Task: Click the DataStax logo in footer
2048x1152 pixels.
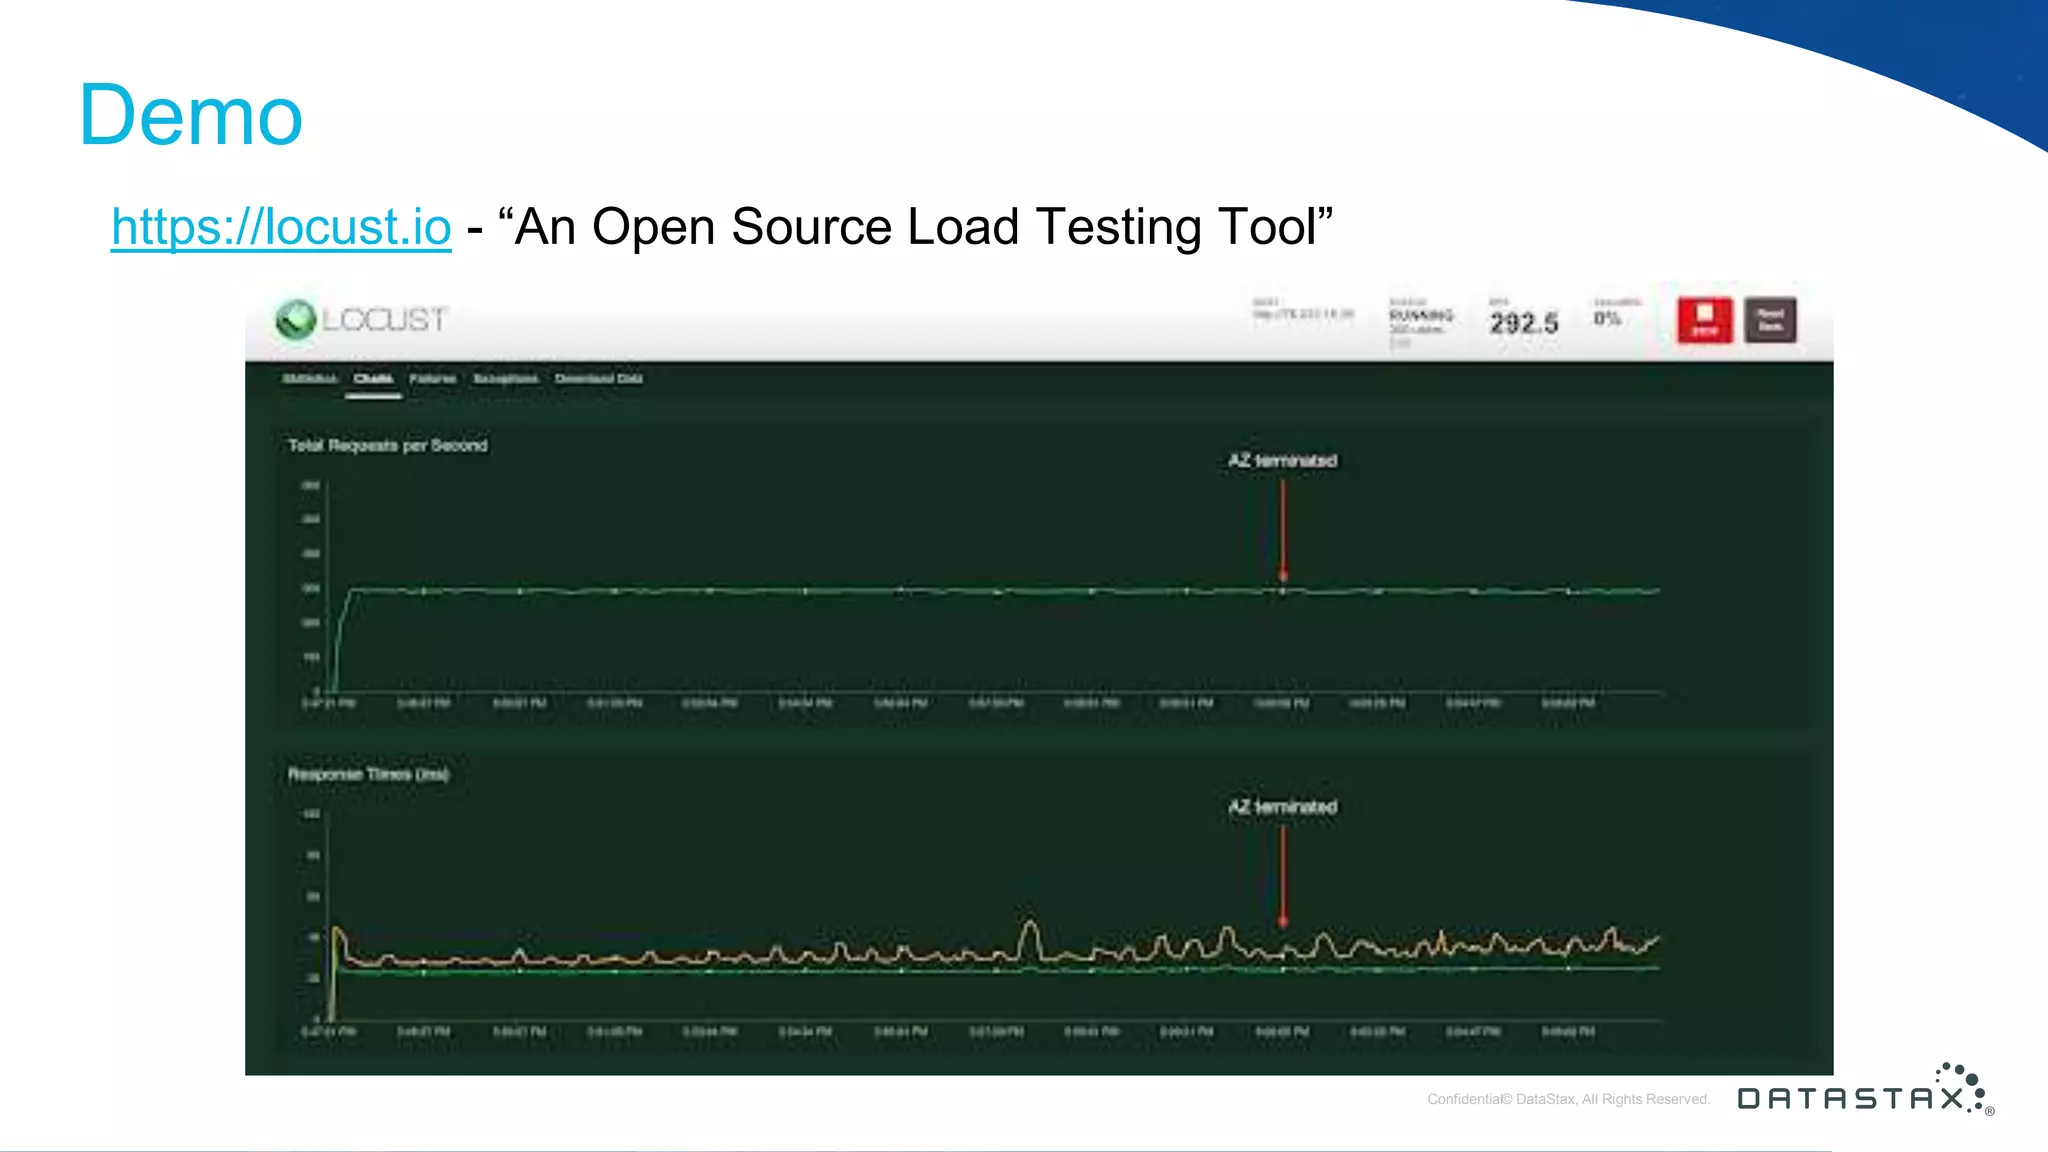Action: [x=1866, y=1090]
